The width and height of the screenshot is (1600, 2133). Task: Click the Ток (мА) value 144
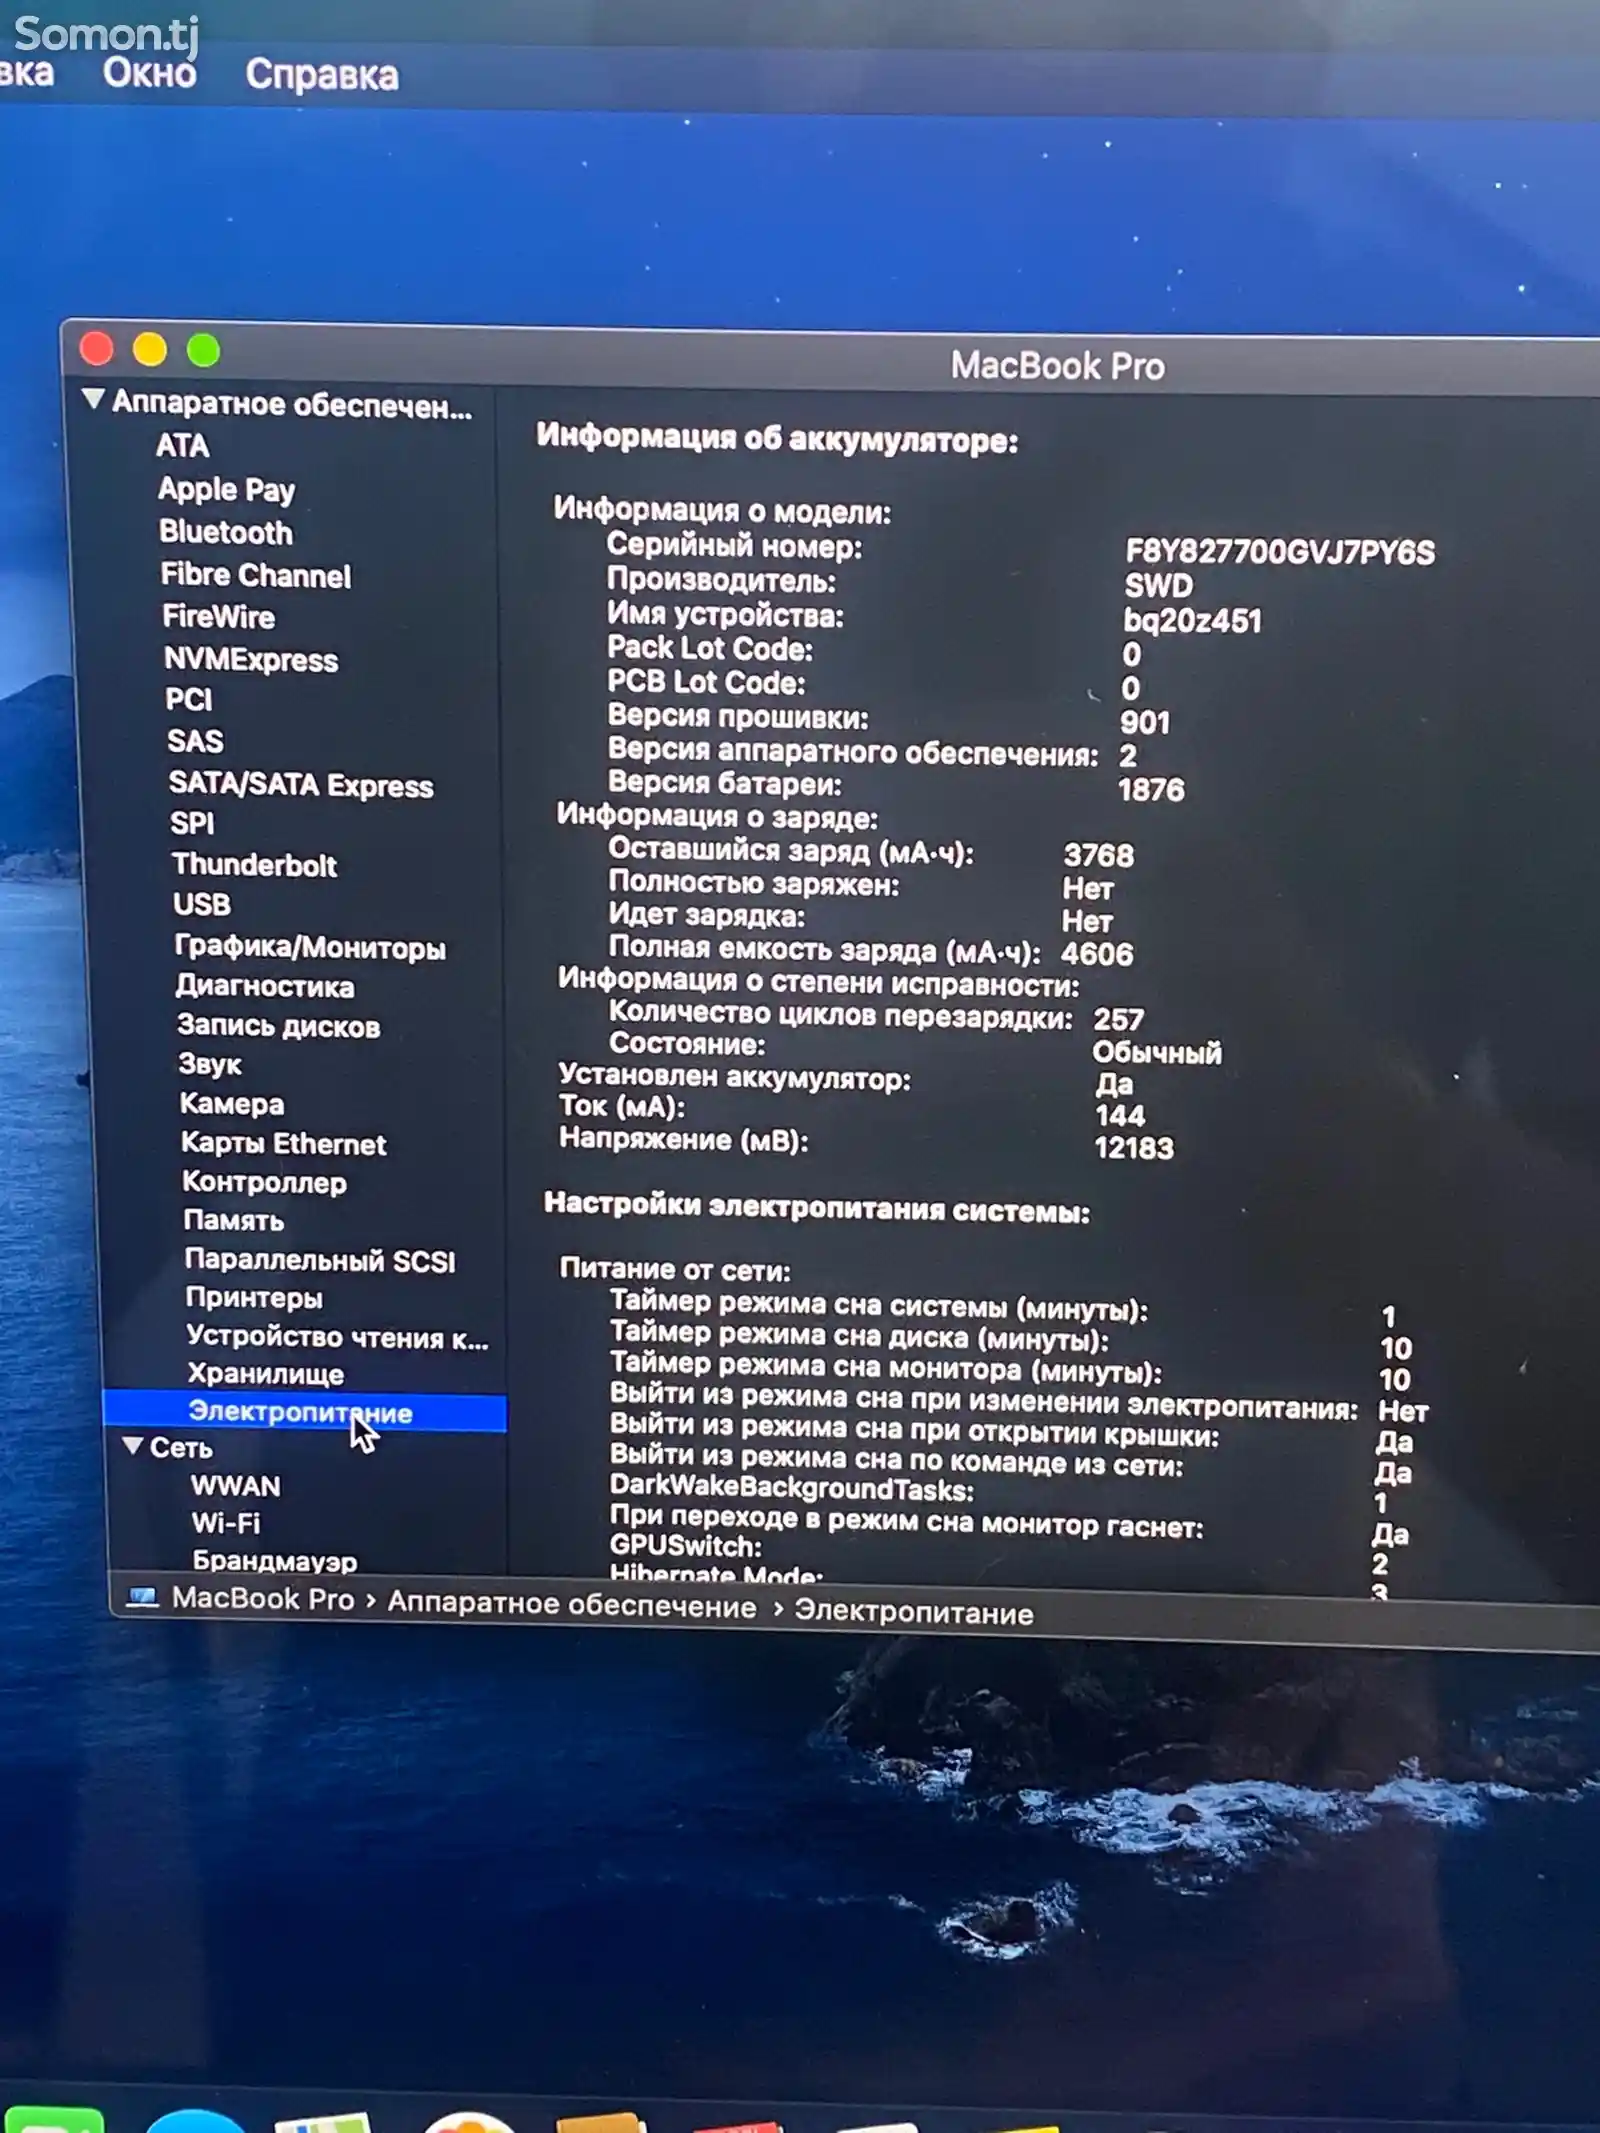click(1120, 1115)
